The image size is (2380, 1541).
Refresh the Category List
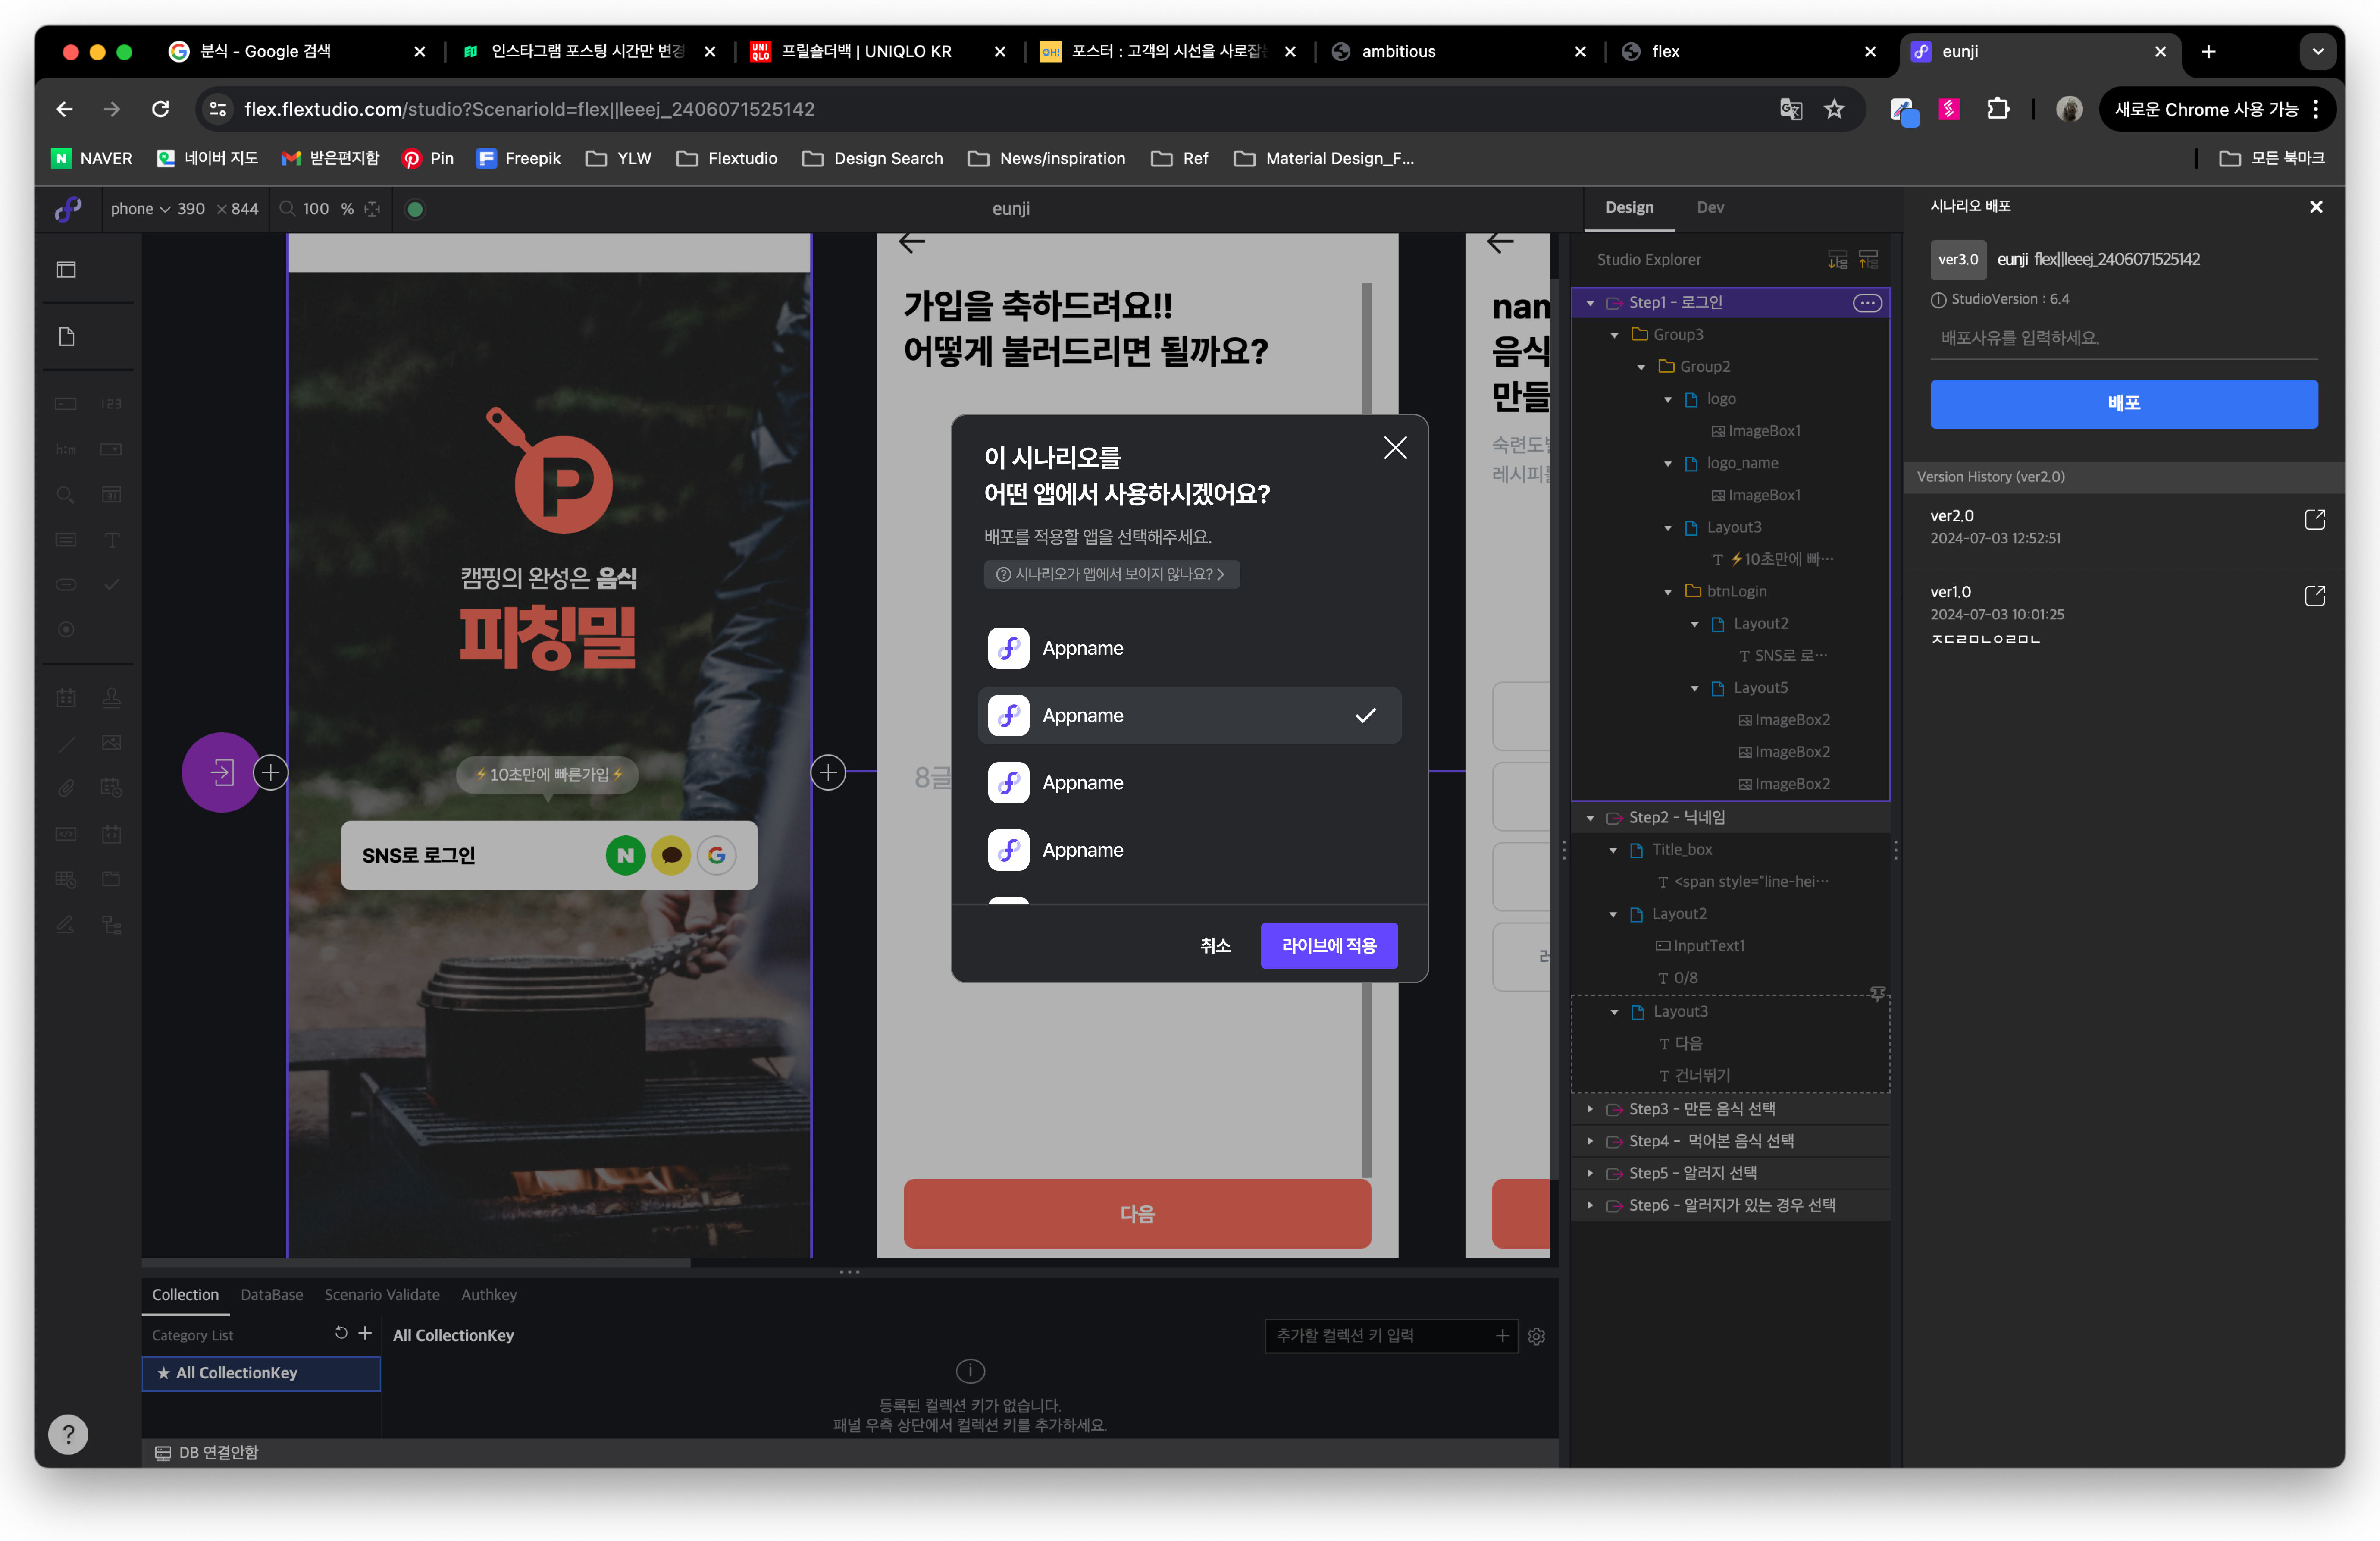click(x=341, y=1334)
